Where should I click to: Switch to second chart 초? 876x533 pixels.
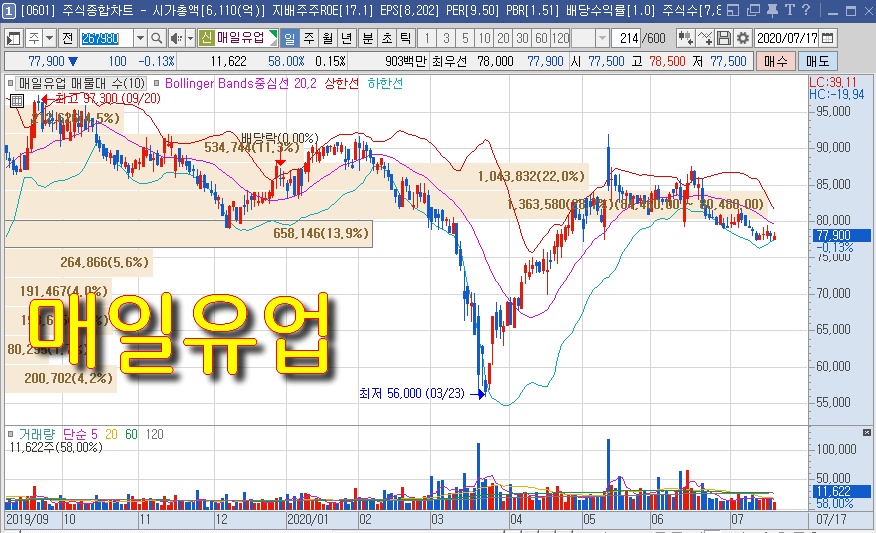387,39
